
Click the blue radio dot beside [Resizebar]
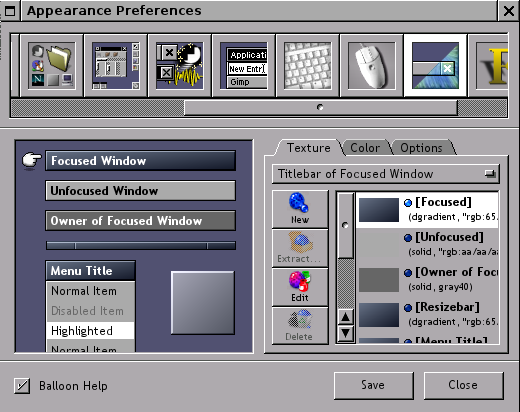point(408,308)
